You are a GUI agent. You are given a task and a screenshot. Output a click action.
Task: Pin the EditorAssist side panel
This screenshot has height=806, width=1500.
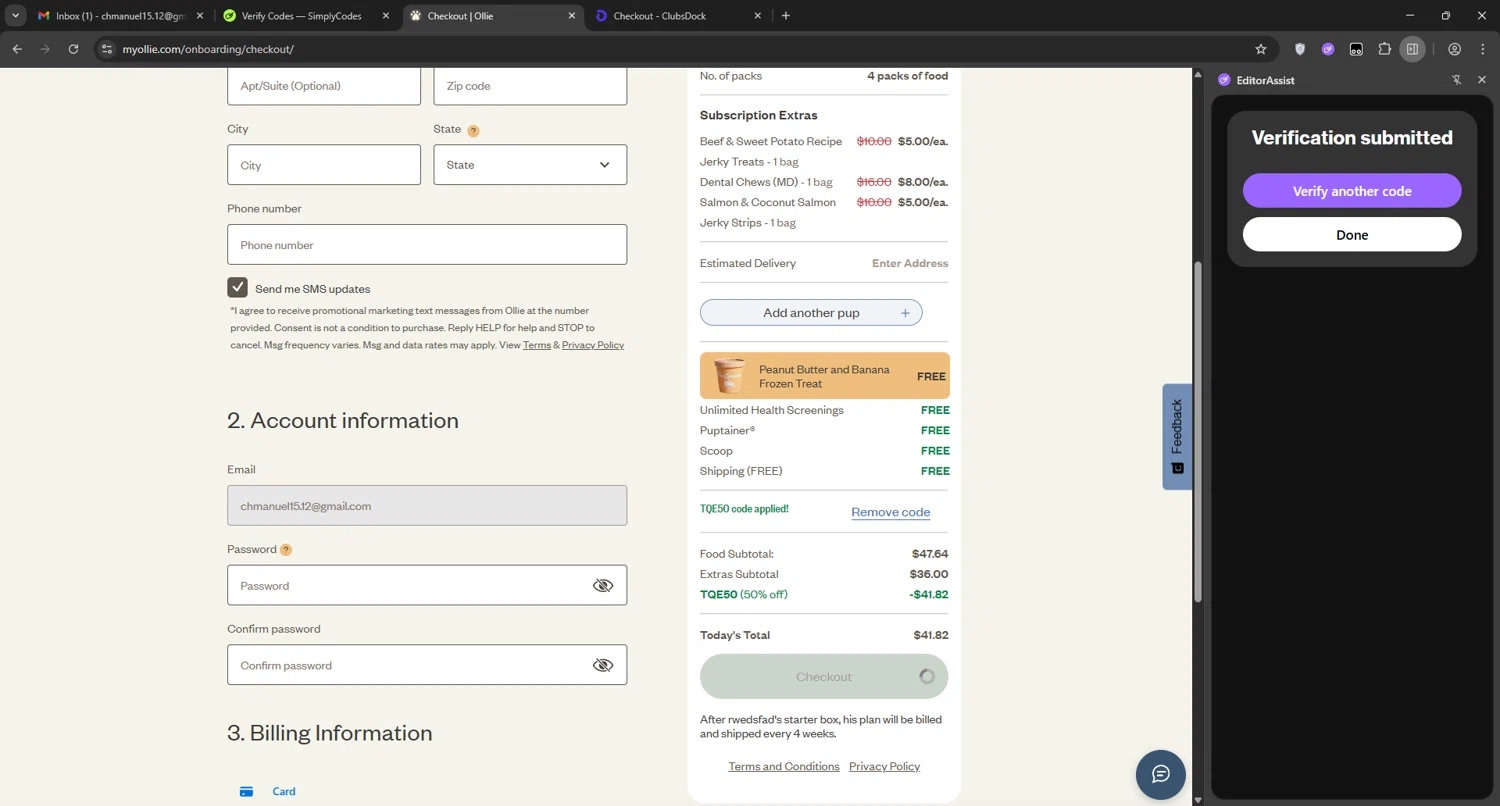[1457, 80]
